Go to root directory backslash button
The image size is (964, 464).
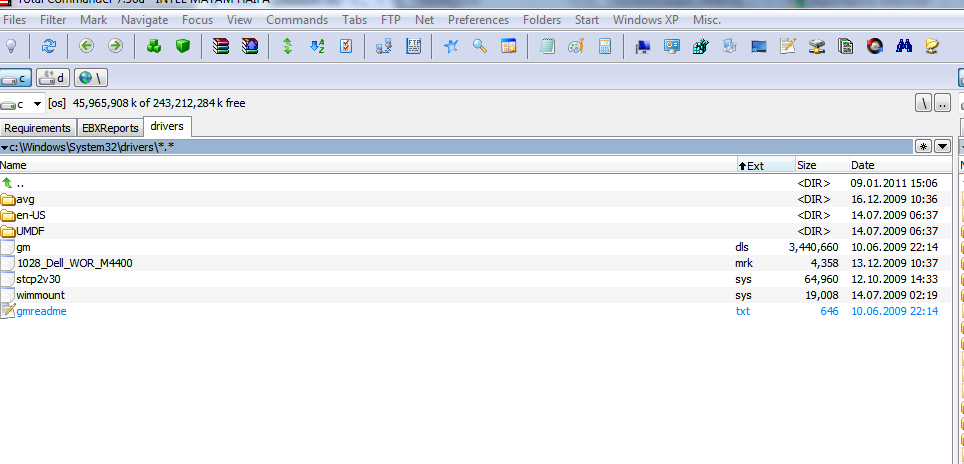click(x=923, y=103)
